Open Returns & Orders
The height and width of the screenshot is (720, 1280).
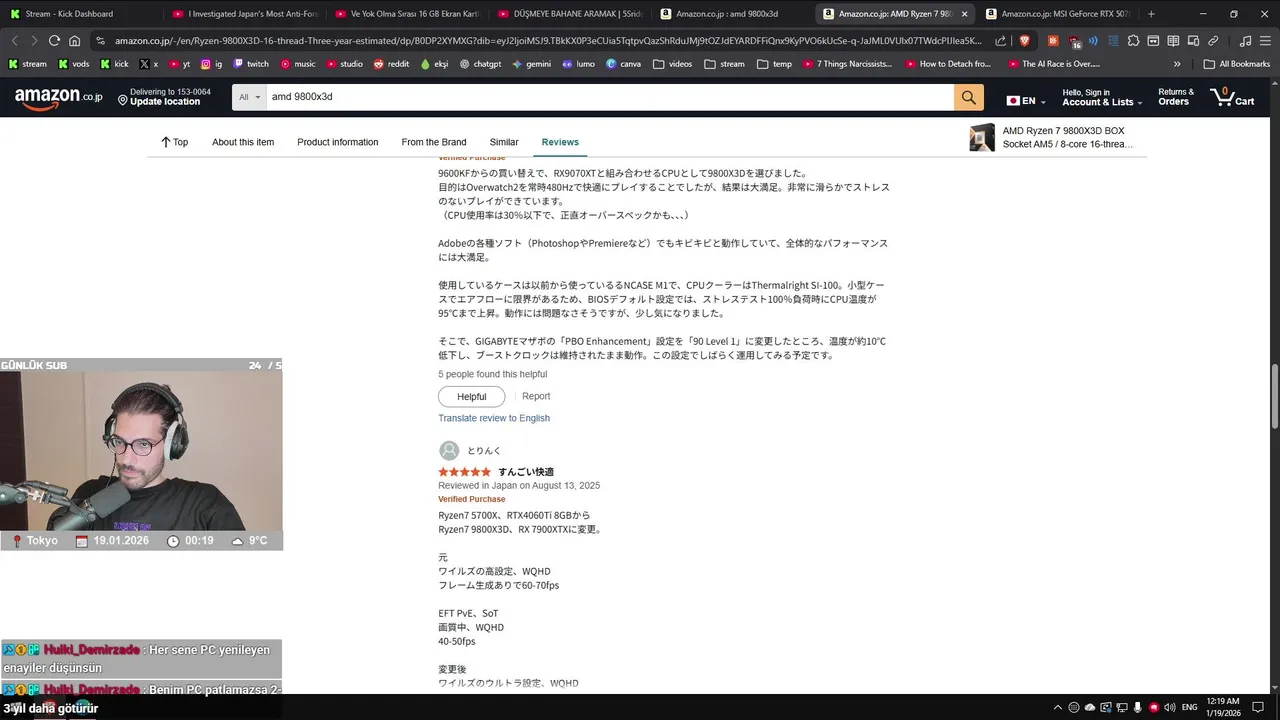[1176, 97]
